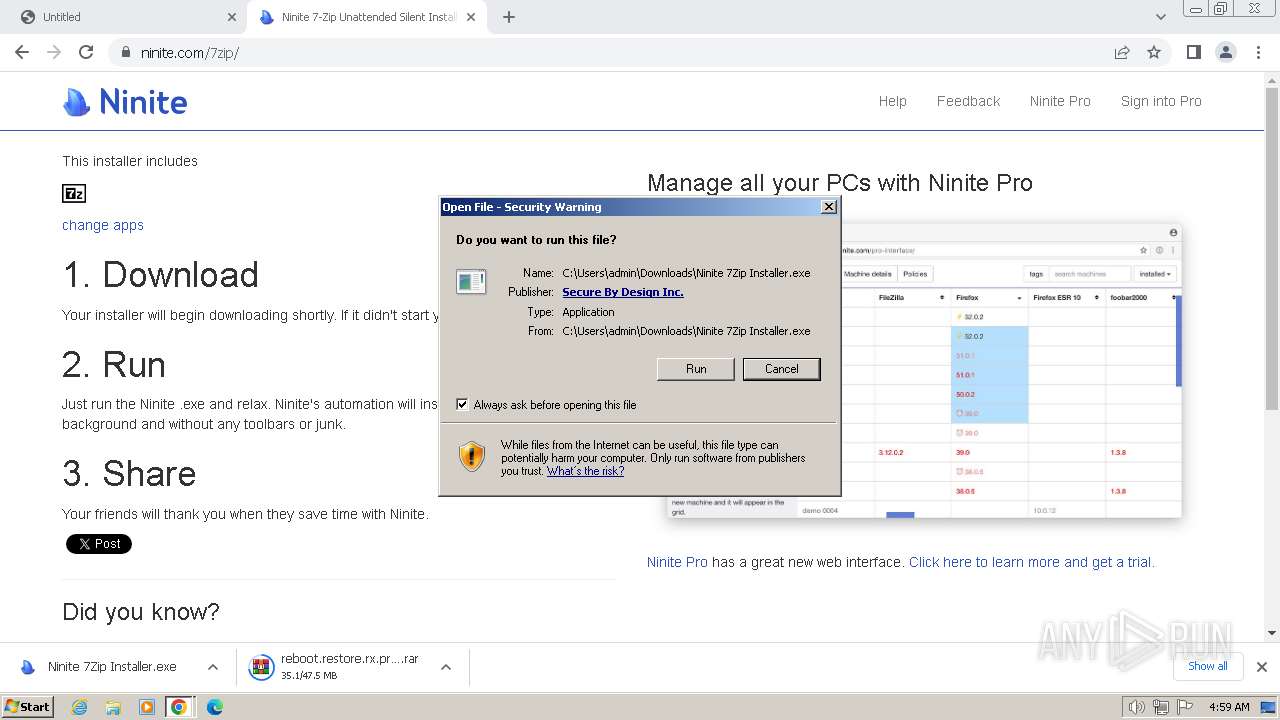
Task: Expand options for Ninite 7Zip Installer.exe download
Action: [213, 667]
